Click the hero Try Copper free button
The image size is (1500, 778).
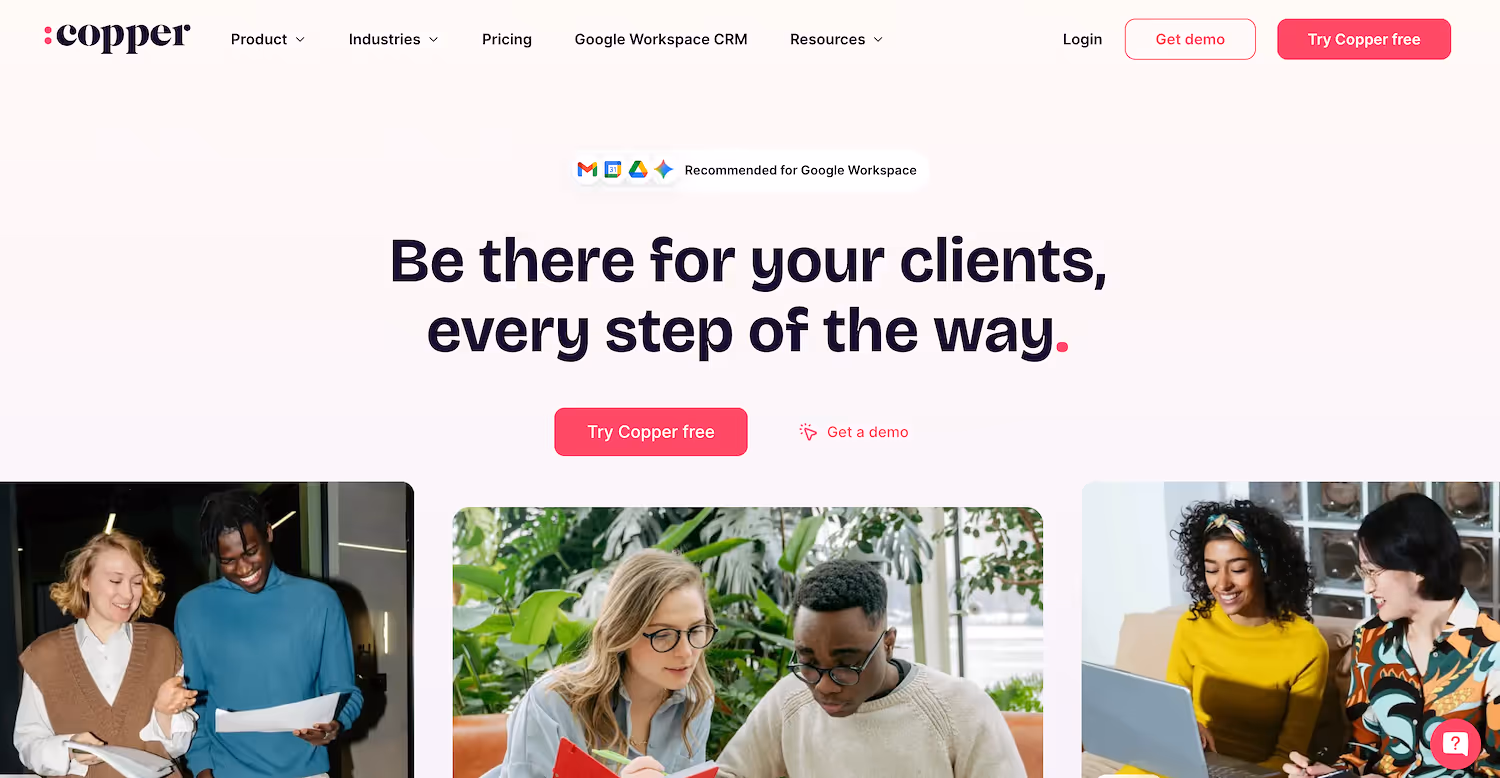click(651, 432)
